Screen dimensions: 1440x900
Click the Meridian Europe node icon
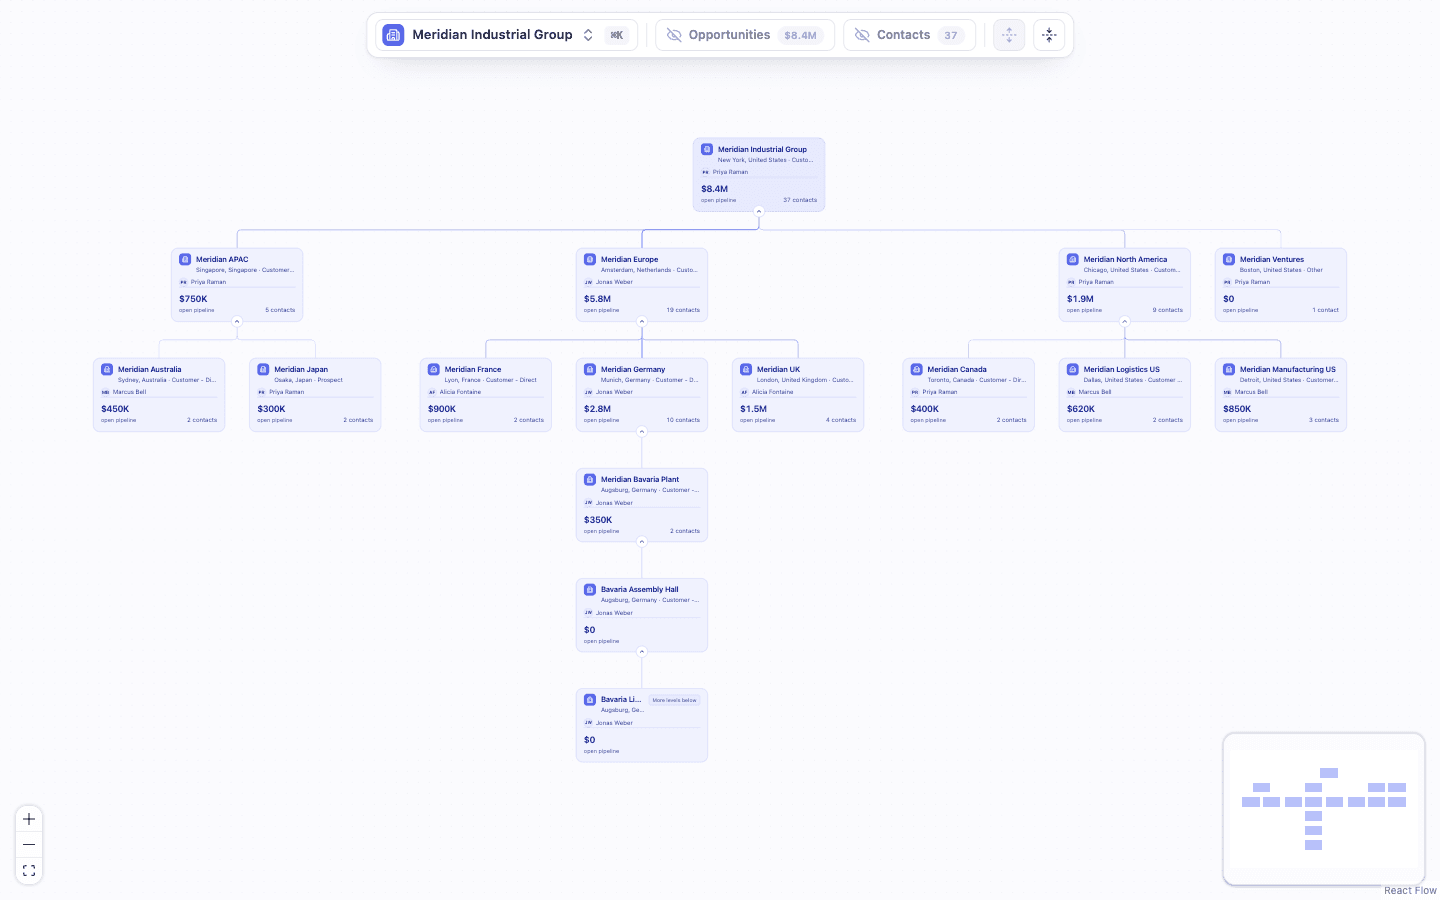point(590,259)
